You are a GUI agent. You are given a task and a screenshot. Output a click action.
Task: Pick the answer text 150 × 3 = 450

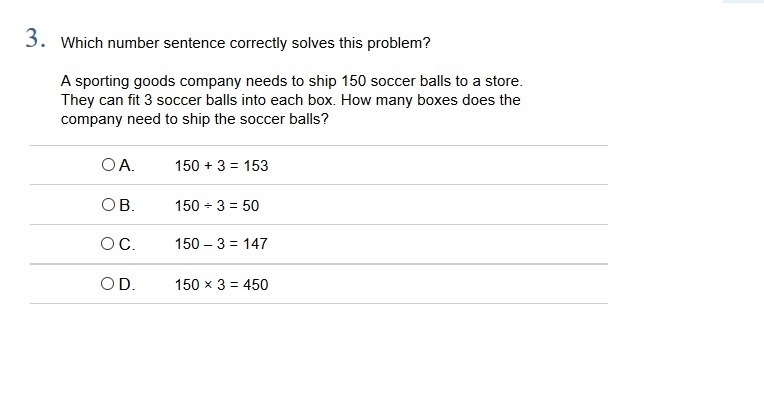pyautogui.click(x=222, y=285)
